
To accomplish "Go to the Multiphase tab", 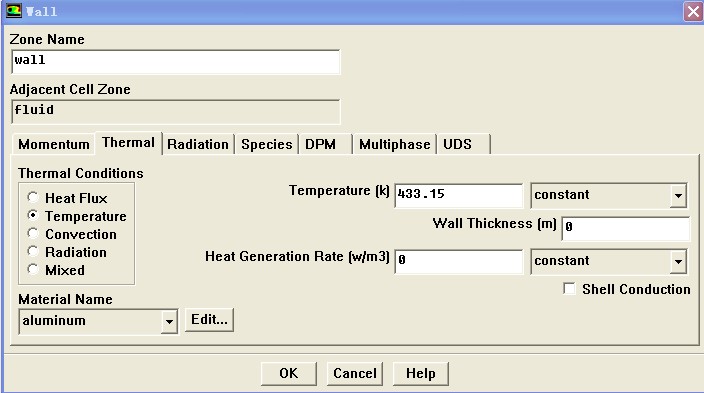I will point(395,145).
